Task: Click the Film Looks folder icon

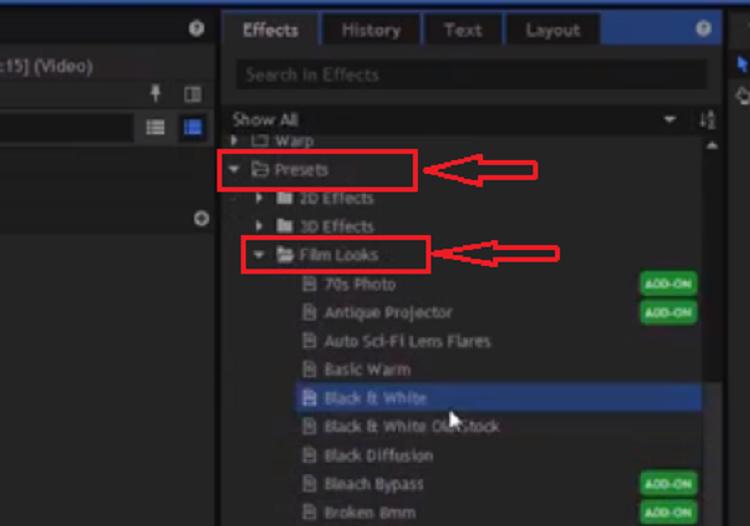Action: coord(284,255)
